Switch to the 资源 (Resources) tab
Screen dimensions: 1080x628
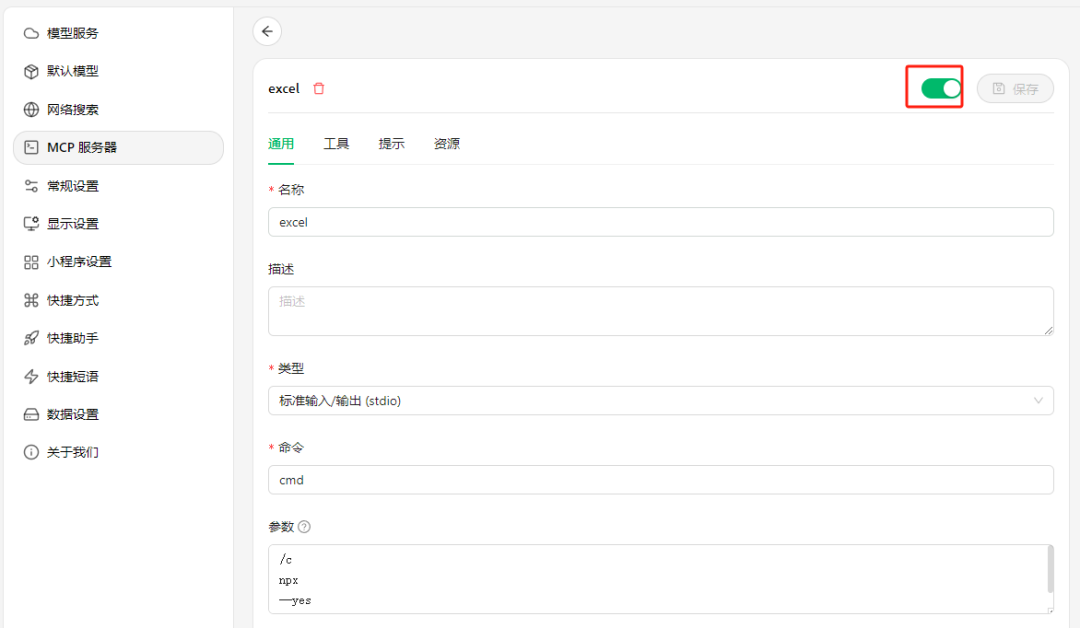(446, 143)
